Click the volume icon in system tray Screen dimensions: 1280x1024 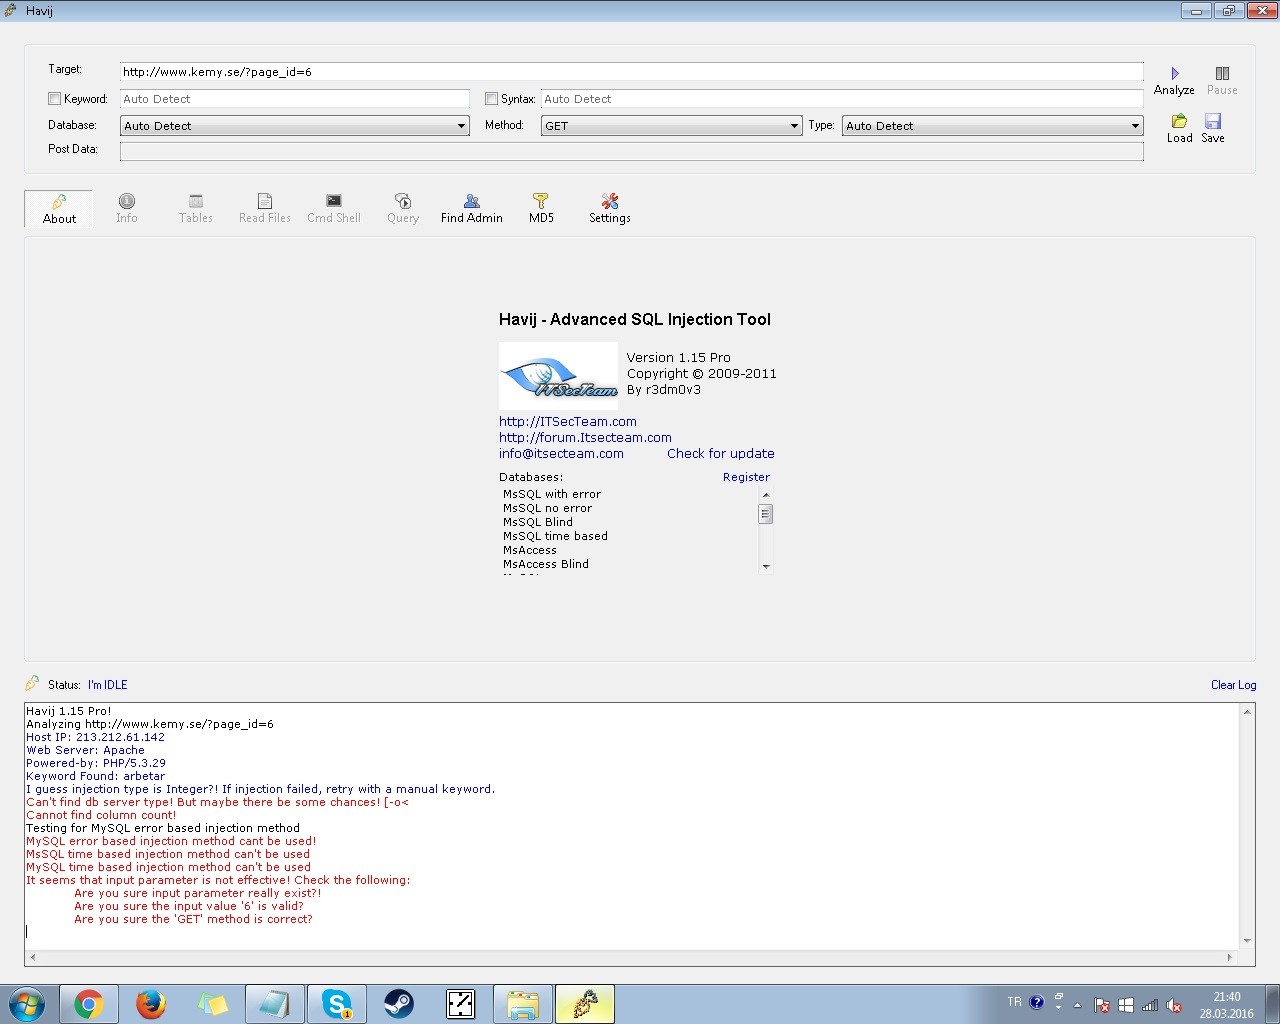pyautogui.click(x=1175, y=1005)
